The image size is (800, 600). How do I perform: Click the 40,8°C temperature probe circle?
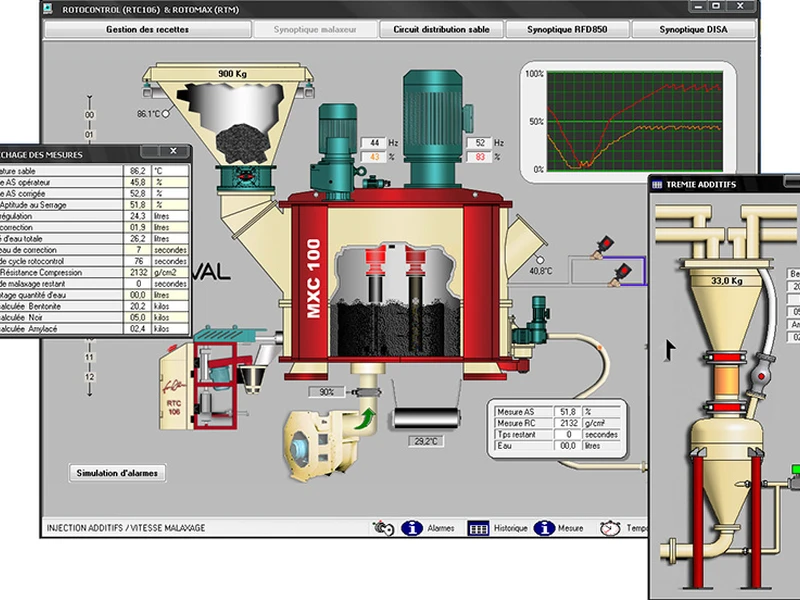pyautogui.click(x=540, y=260)
